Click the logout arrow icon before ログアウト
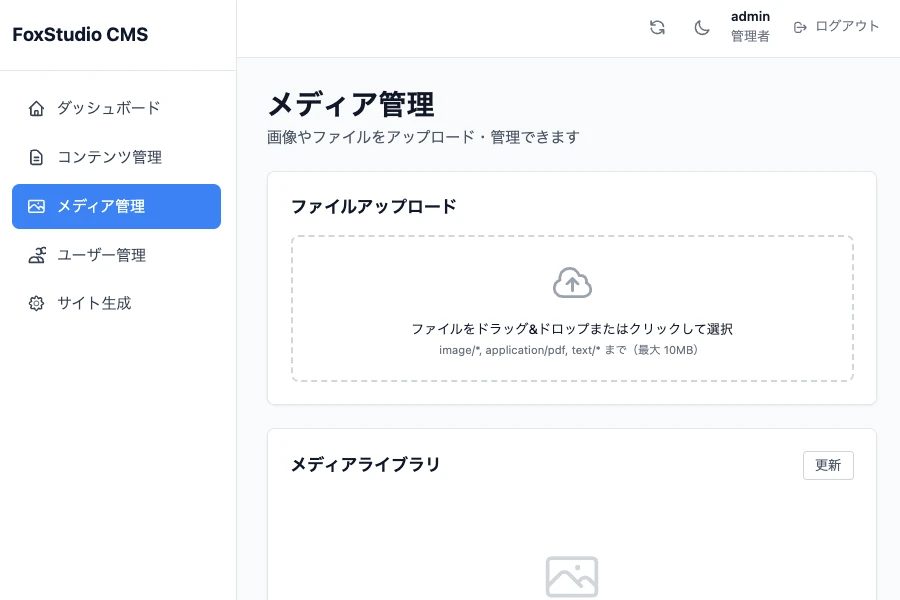 [800, 27]
